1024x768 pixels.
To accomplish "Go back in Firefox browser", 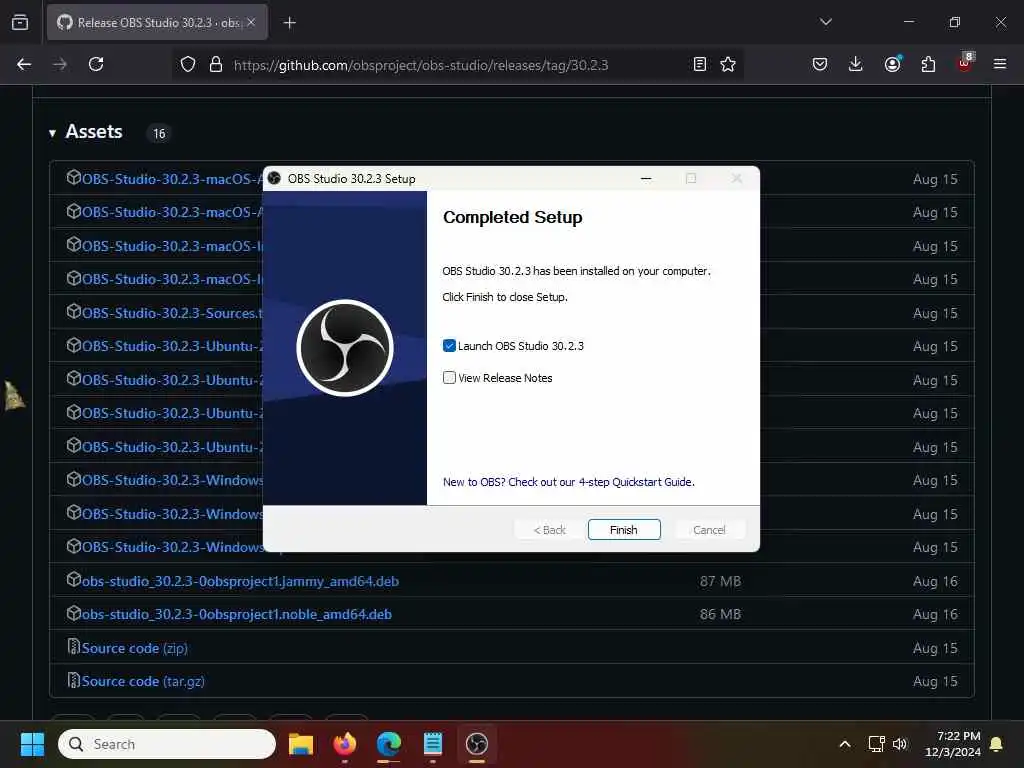I will [x=24, y=64].
